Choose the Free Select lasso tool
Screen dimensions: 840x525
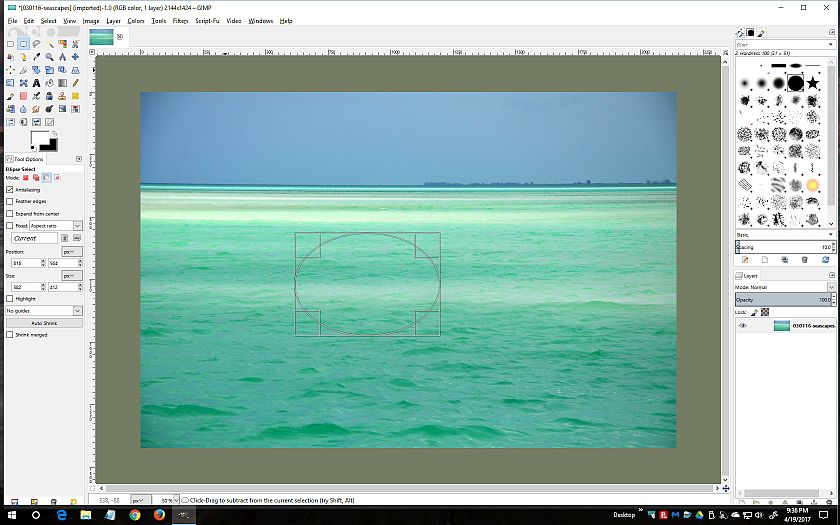click(x=35, y=44)
